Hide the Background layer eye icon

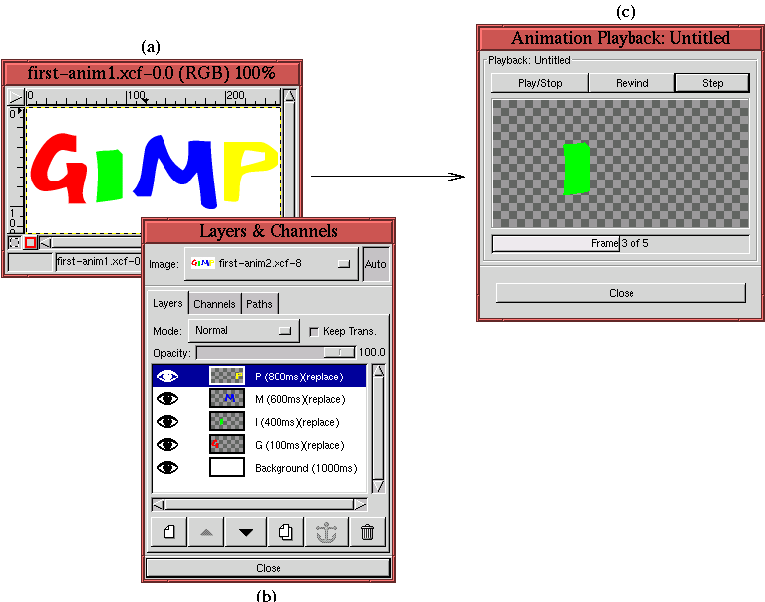(167, 468)
